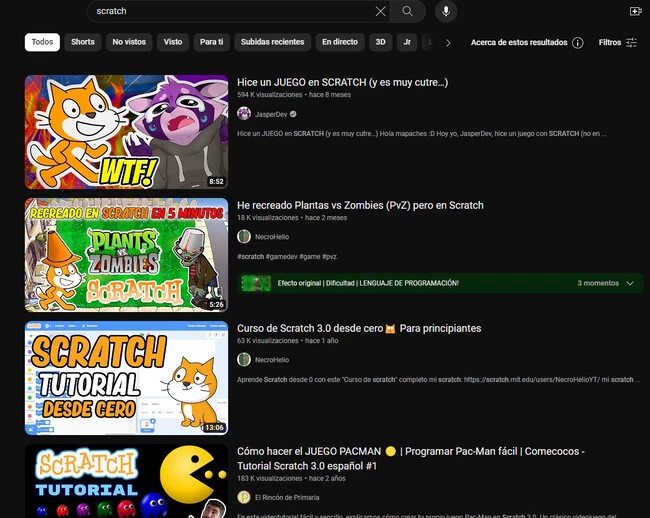Open the Filtros options panel

coord(617,43)
